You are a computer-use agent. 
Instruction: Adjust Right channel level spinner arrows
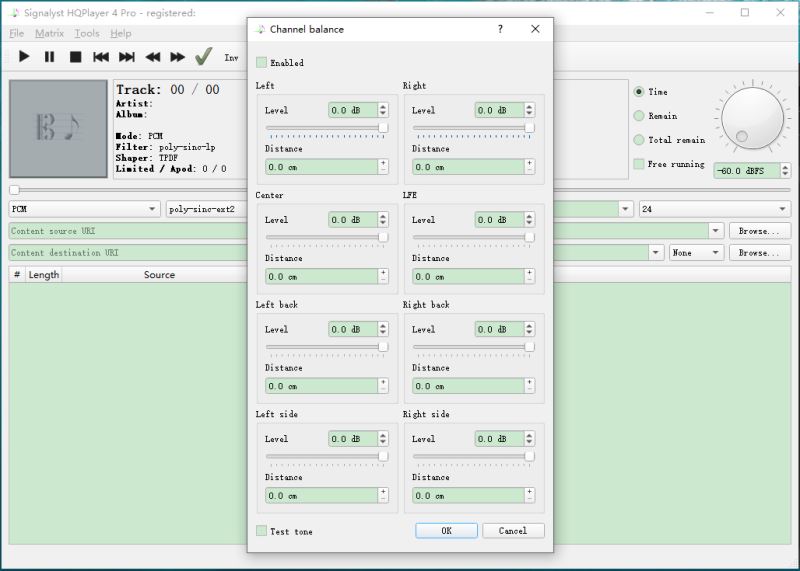530,110
